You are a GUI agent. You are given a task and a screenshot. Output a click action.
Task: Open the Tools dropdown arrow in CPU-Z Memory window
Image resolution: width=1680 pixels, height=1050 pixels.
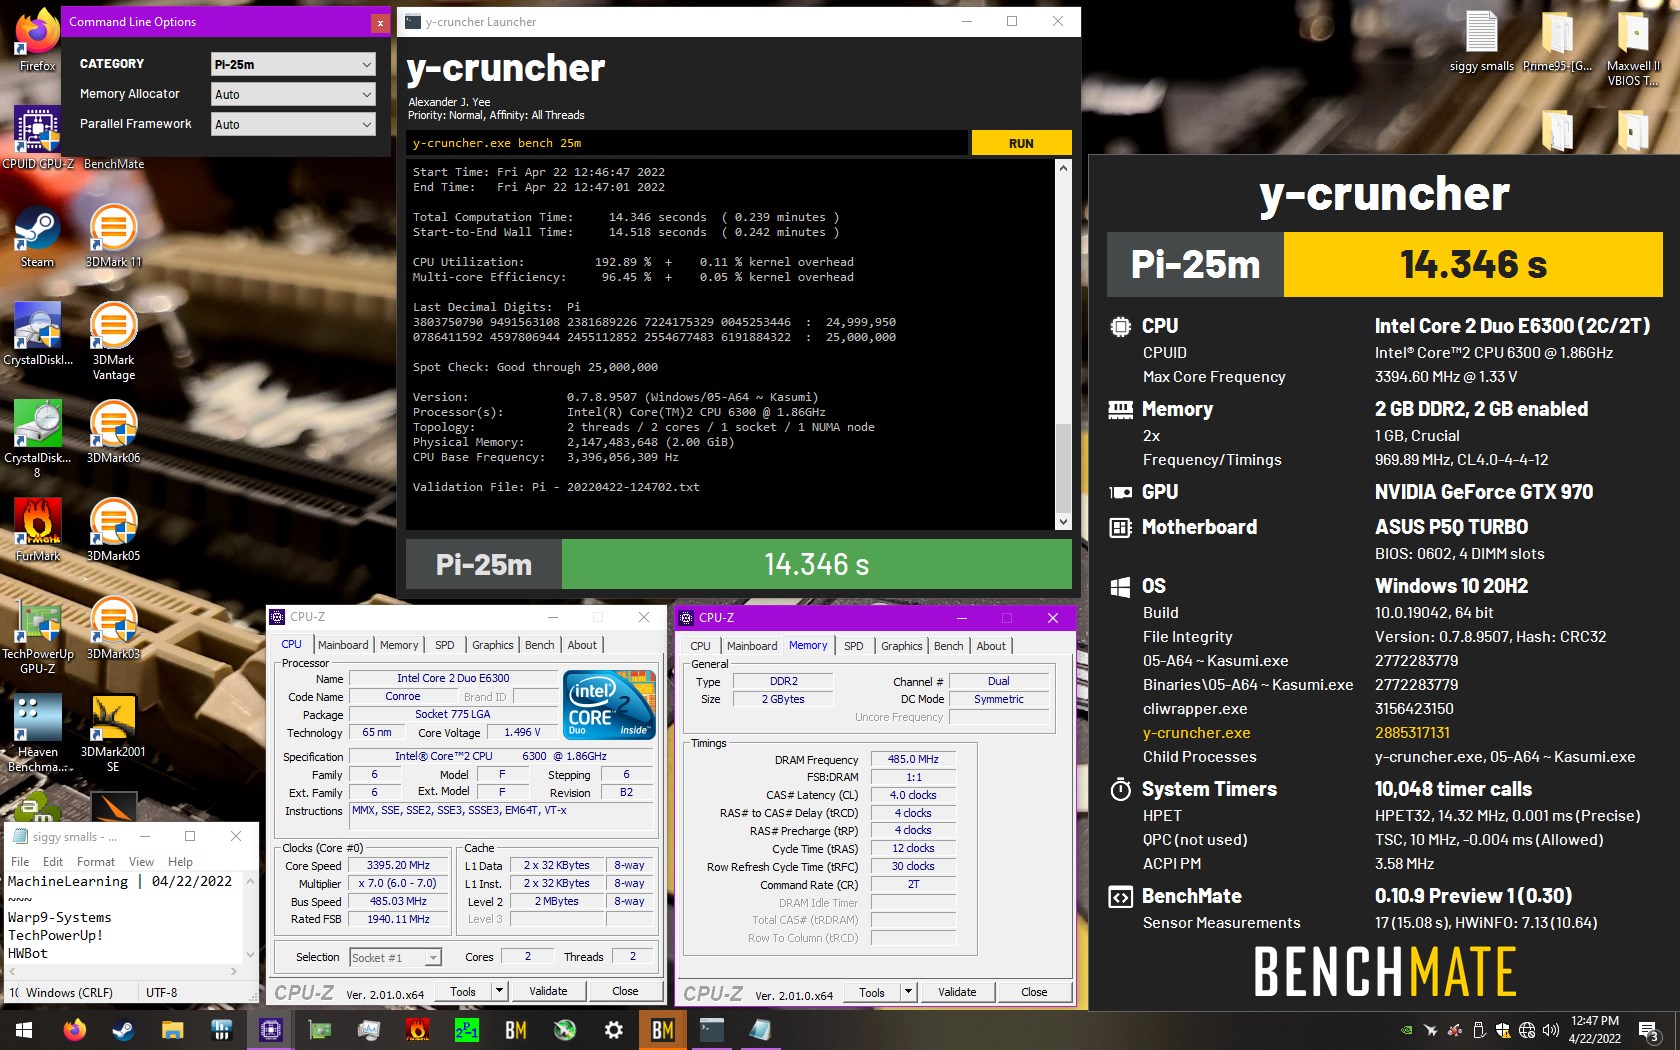[907, 992]
